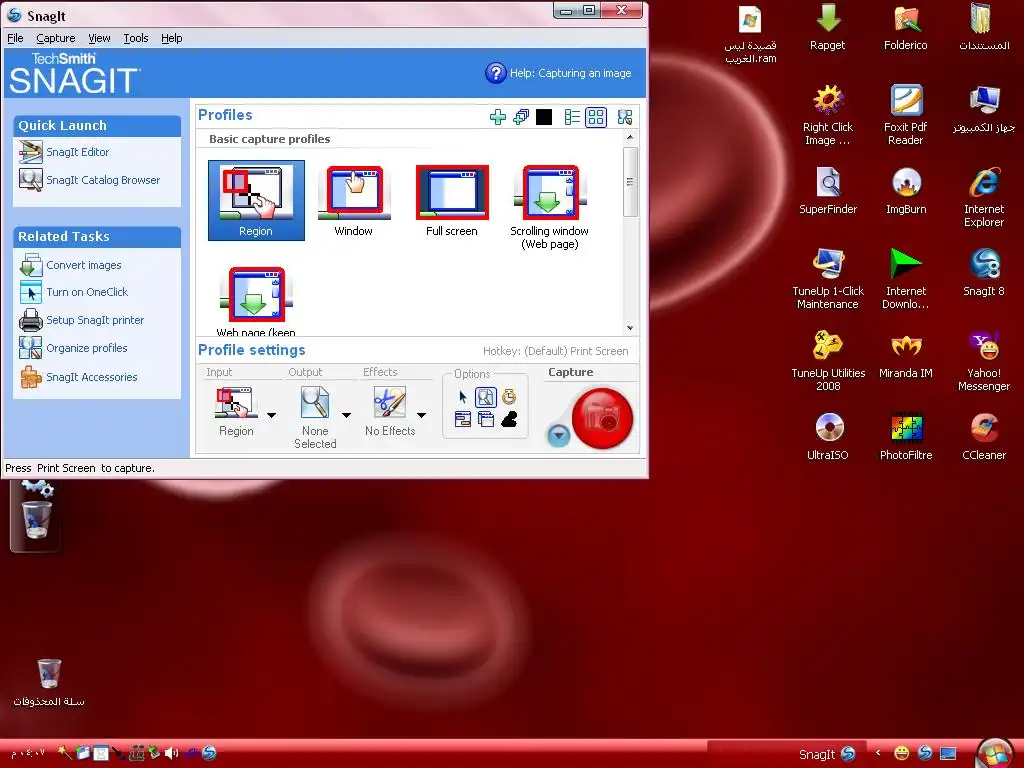1024x768 pixels.
Task: Open ImgBurn desktop icon
Action: [x=906, y=191]
